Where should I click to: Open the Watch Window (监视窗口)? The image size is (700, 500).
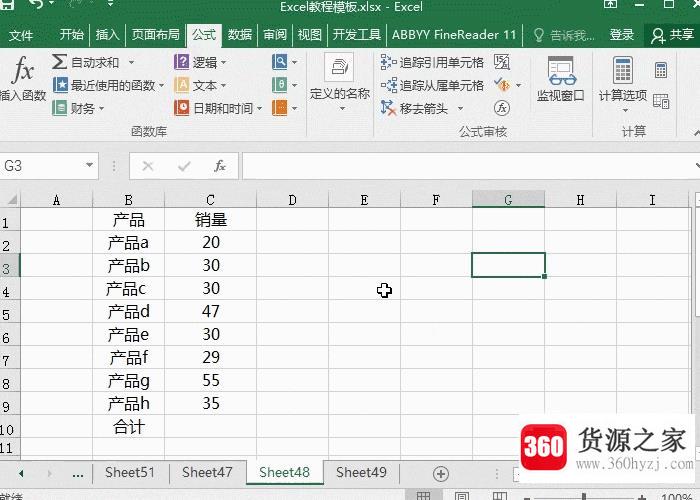point(561,79)
